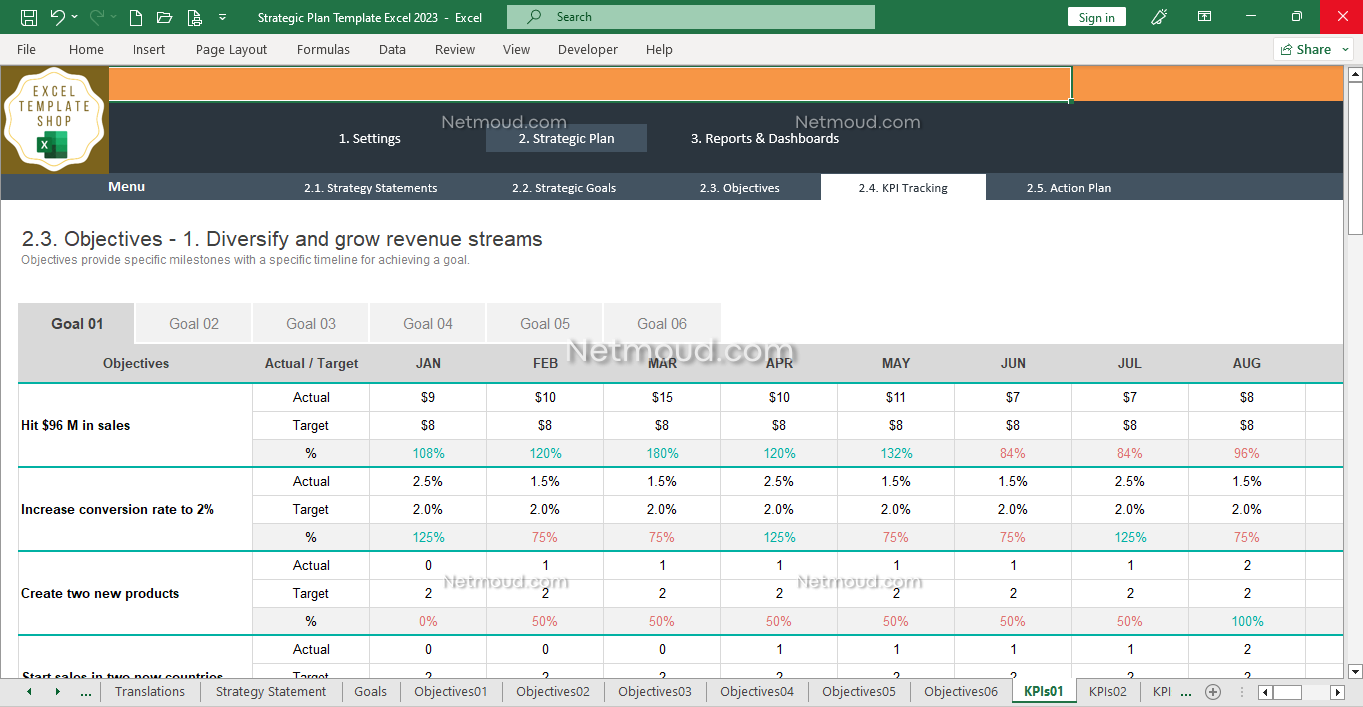Select the Developer ribbon tab

tap(588, 50)
